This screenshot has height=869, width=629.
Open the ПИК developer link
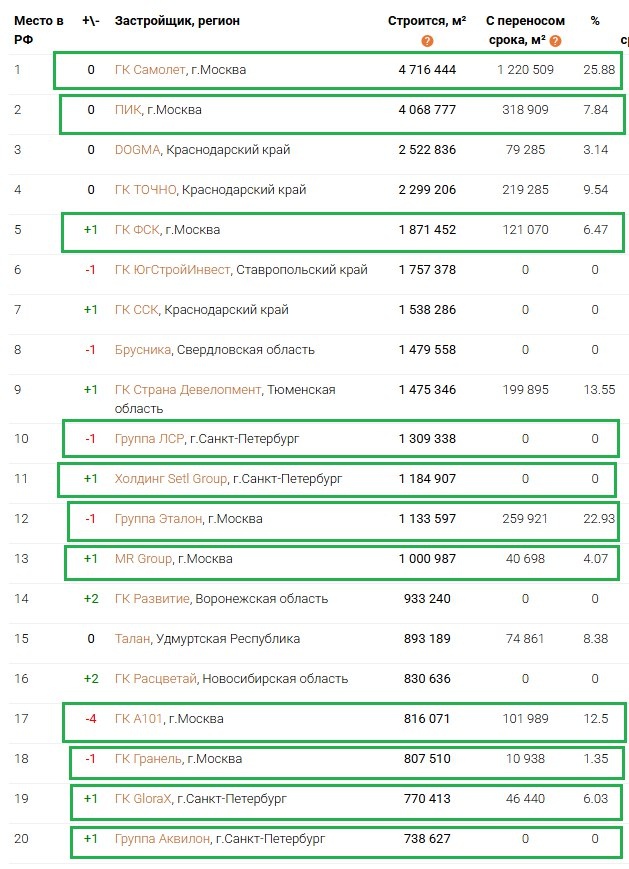pyautogui.click(x=128, y=110)
